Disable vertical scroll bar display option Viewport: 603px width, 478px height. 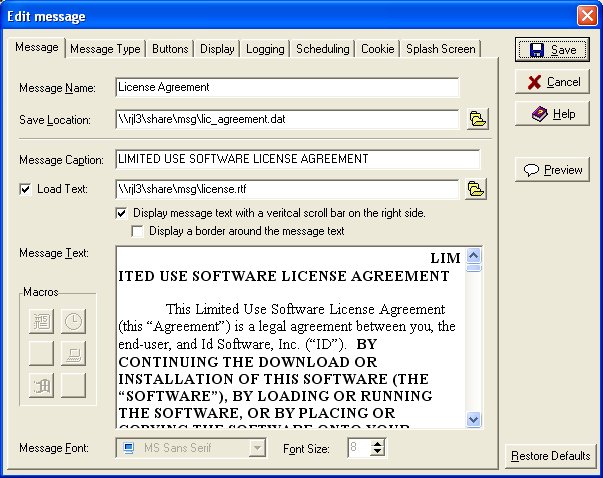click(121, 213)
